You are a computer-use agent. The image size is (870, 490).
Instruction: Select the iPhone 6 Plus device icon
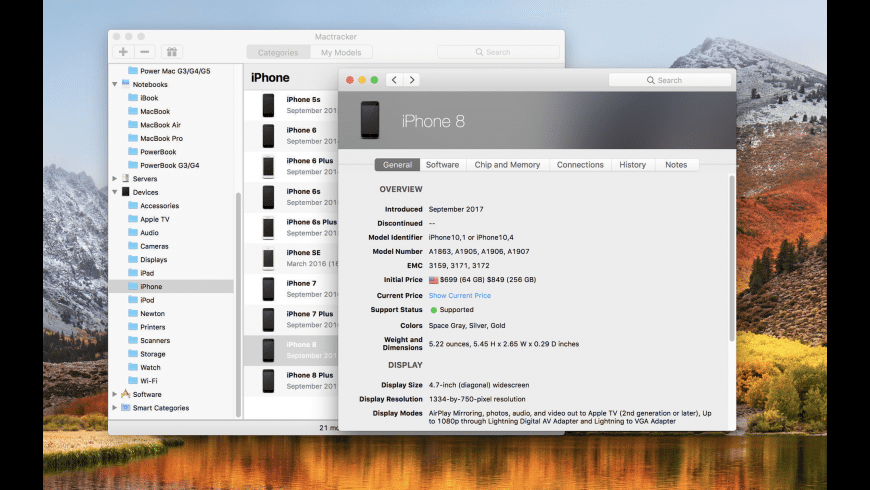click(x=269, y=166)
